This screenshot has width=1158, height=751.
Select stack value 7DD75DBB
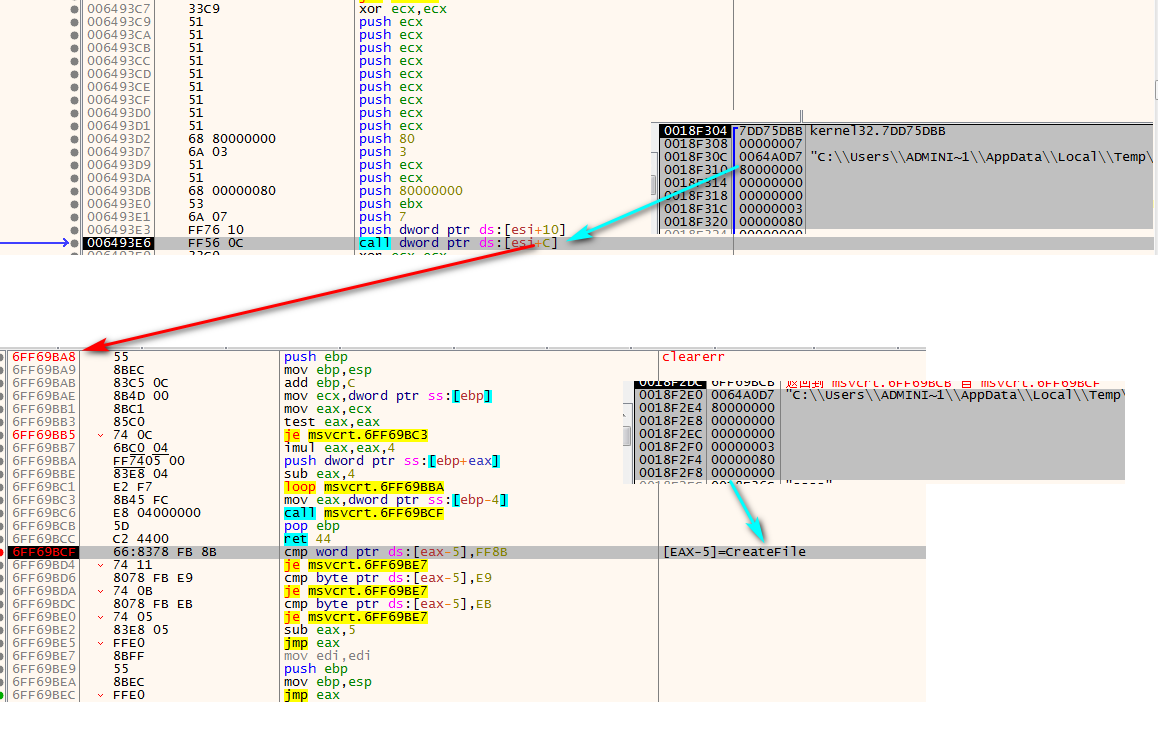(x=770, y=131)
